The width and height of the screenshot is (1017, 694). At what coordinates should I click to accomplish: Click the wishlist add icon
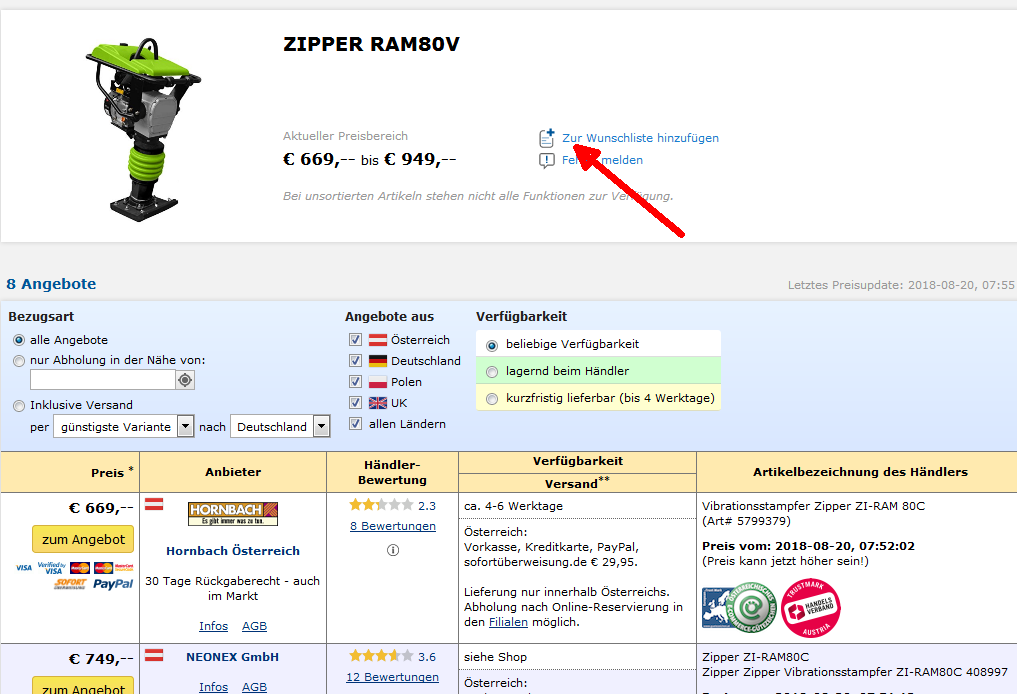[x=547, y=138]
